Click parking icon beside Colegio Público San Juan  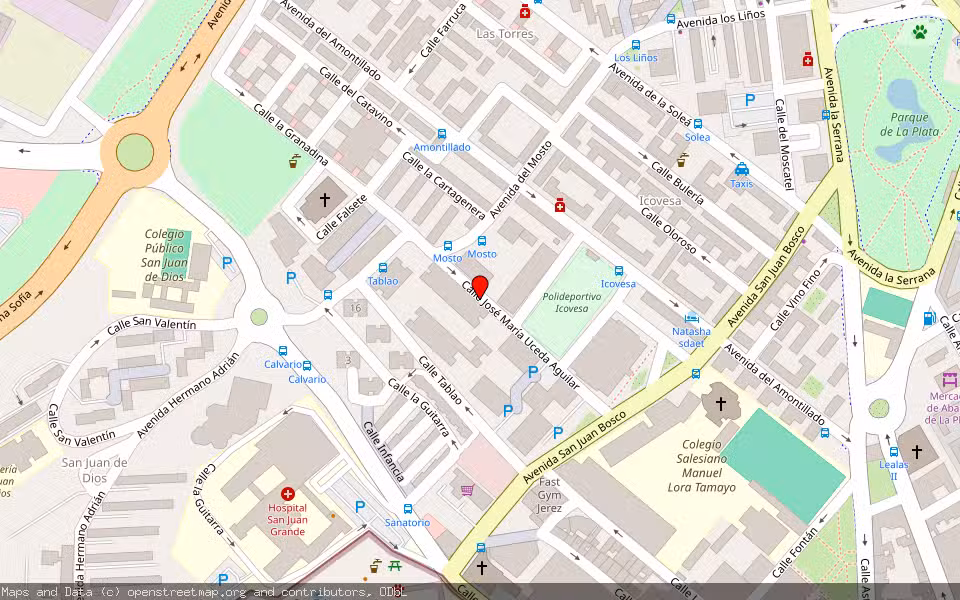[227, 263]
